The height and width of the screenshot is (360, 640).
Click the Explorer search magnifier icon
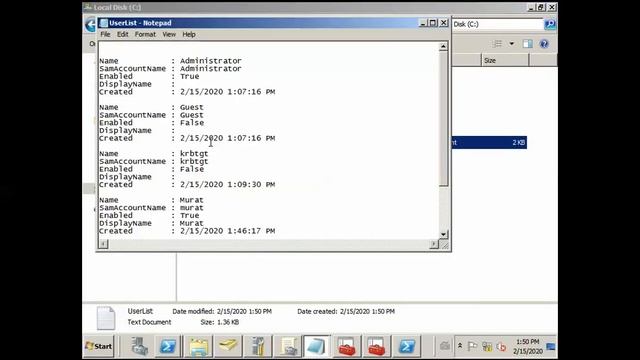(549, 24)
